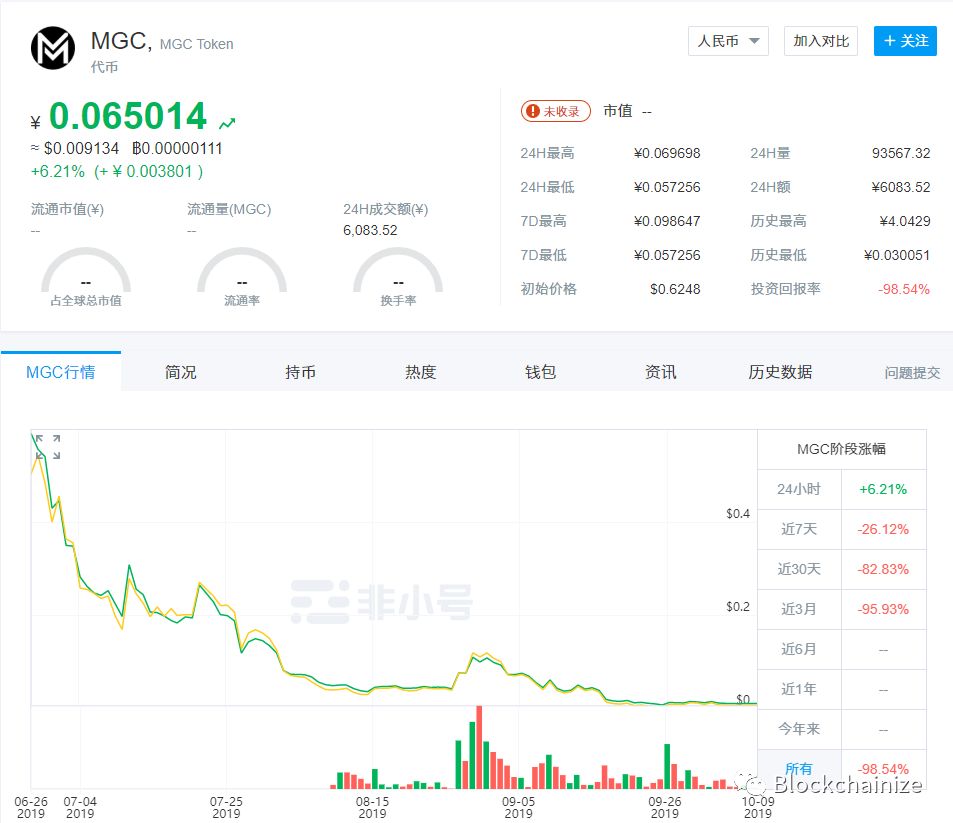953x823 pixels.
Task: Click the red 未收录 warning badge
Action: 556,111
